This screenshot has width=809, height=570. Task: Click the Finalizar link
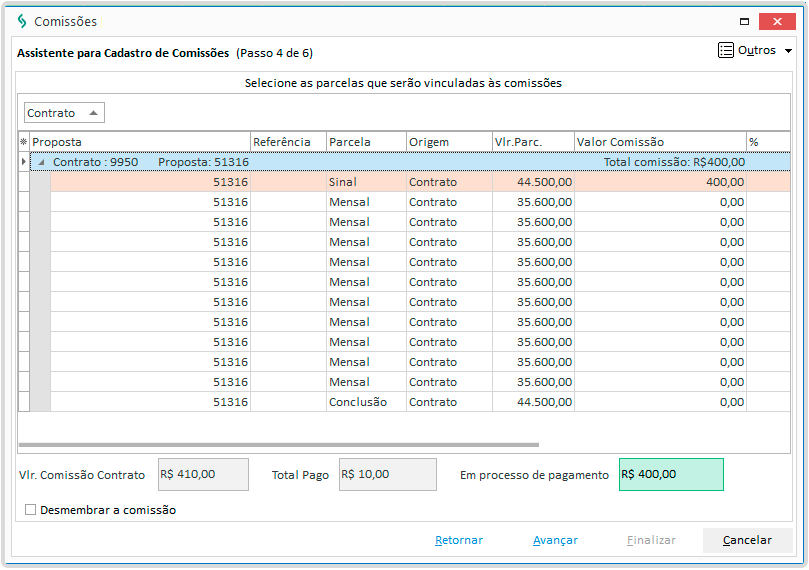coord(651,540)
